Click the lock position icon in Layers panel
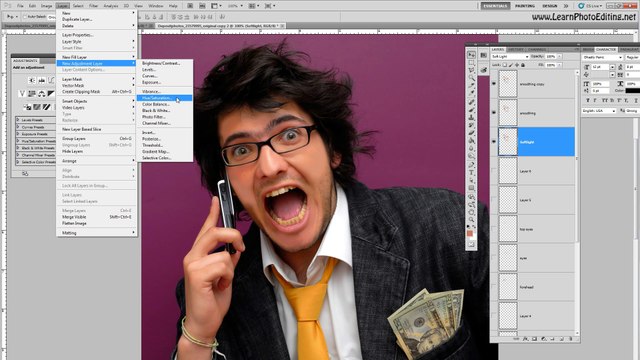This screenshot has width=640, height=360. [517, 65]
